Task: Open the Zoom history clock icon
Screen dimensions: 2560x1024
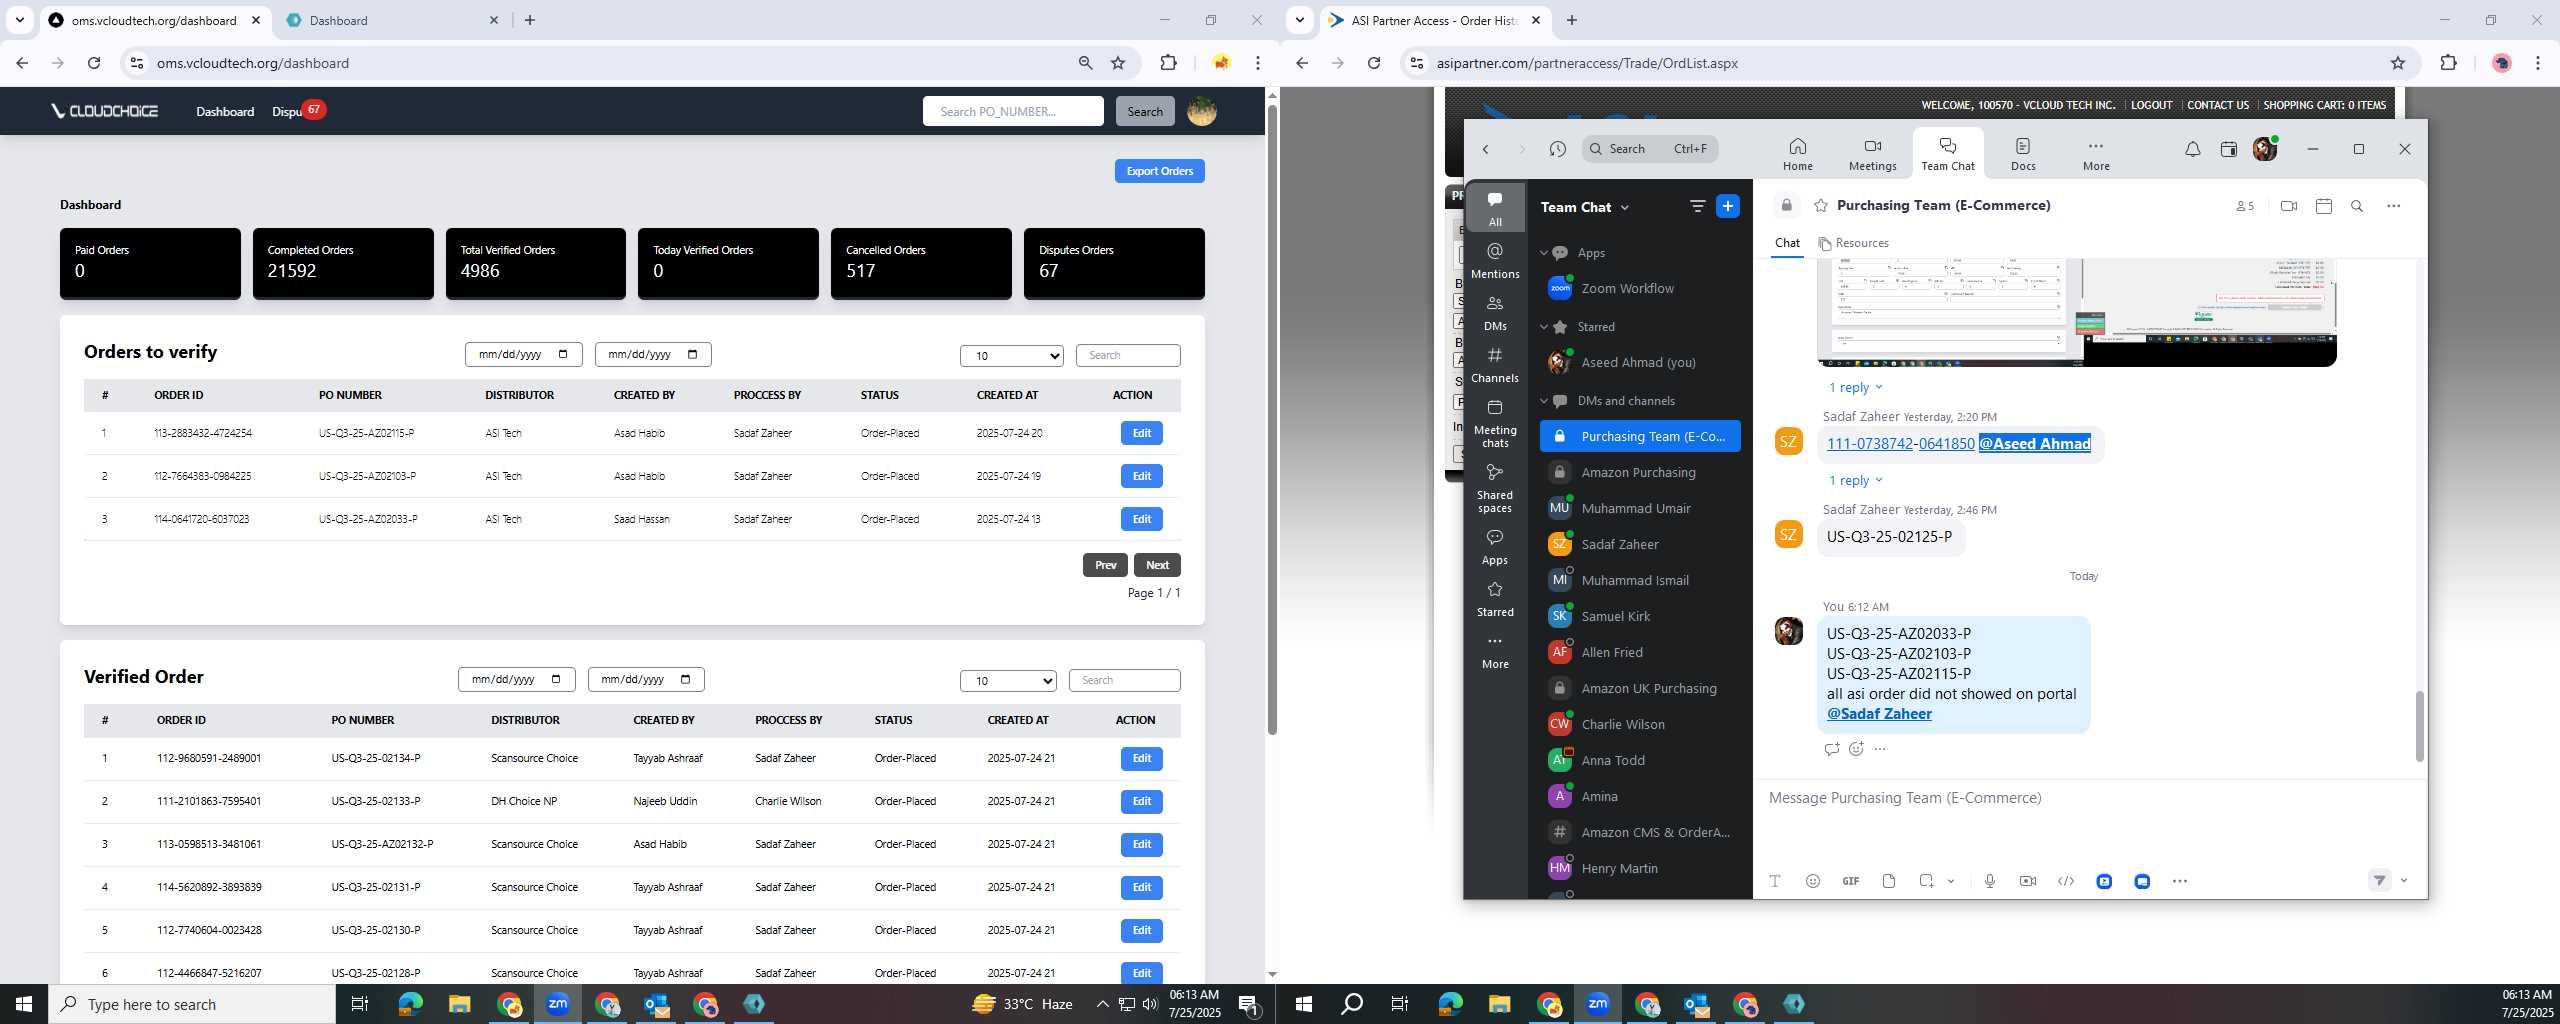Action: pyautogui.click(x=1558, y=149)
